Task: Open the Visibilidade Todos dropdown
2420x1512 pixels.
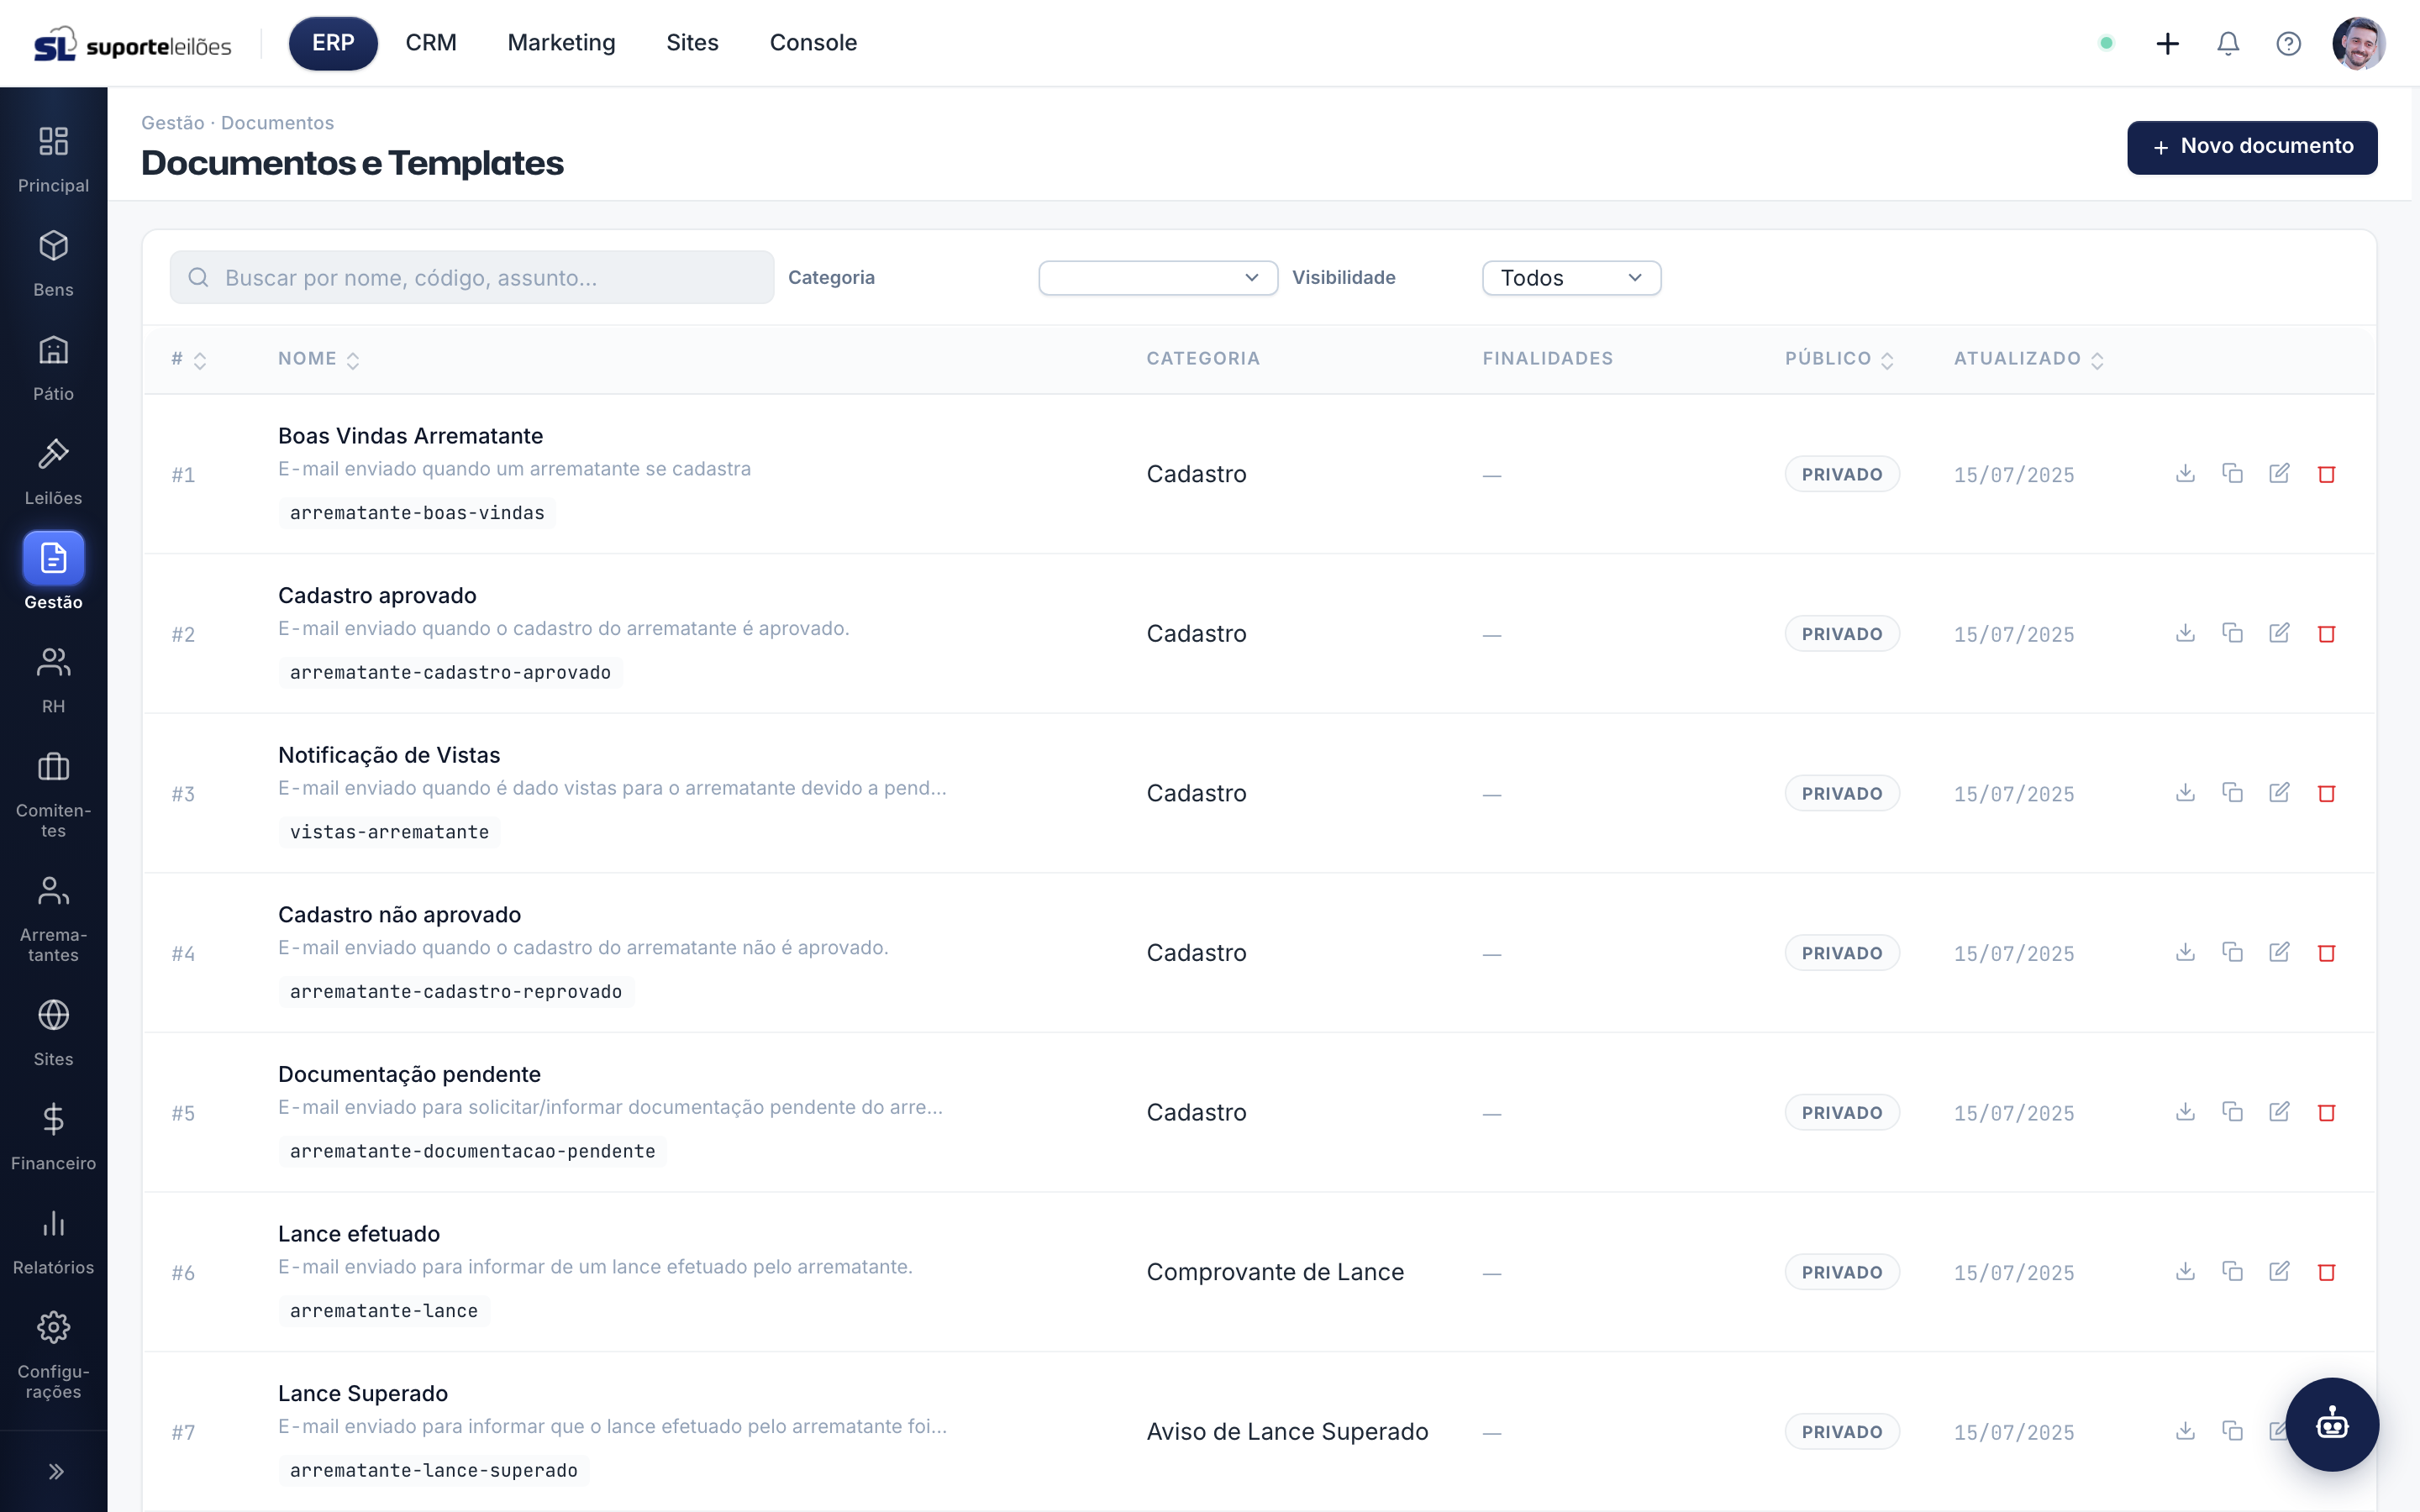Action: 1571,278
